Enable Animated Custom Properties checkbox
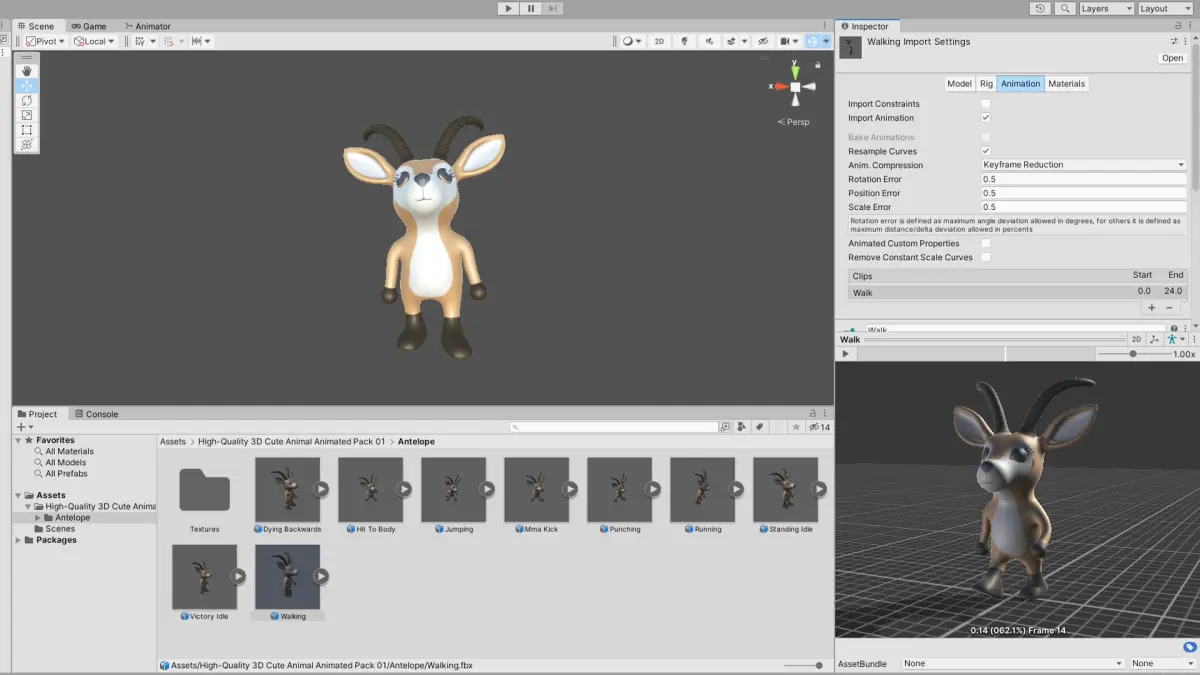The width and height of the screenshot is (1200, 675). click(986, 243)
